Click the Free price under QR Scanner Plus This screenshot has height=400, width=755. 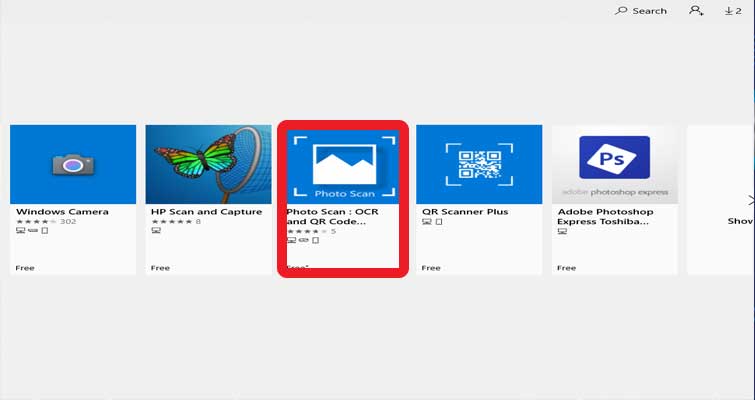tap(431, 268)
